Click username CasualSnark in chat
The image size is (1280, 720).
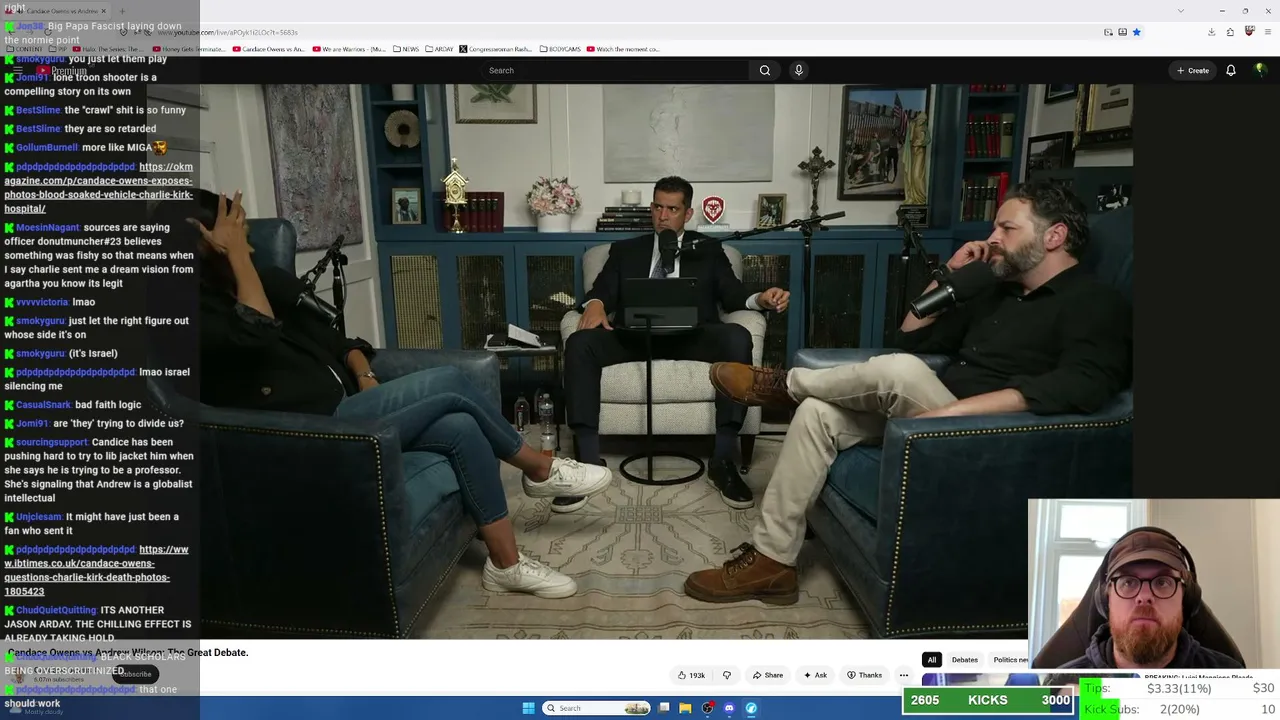point(43,405)
